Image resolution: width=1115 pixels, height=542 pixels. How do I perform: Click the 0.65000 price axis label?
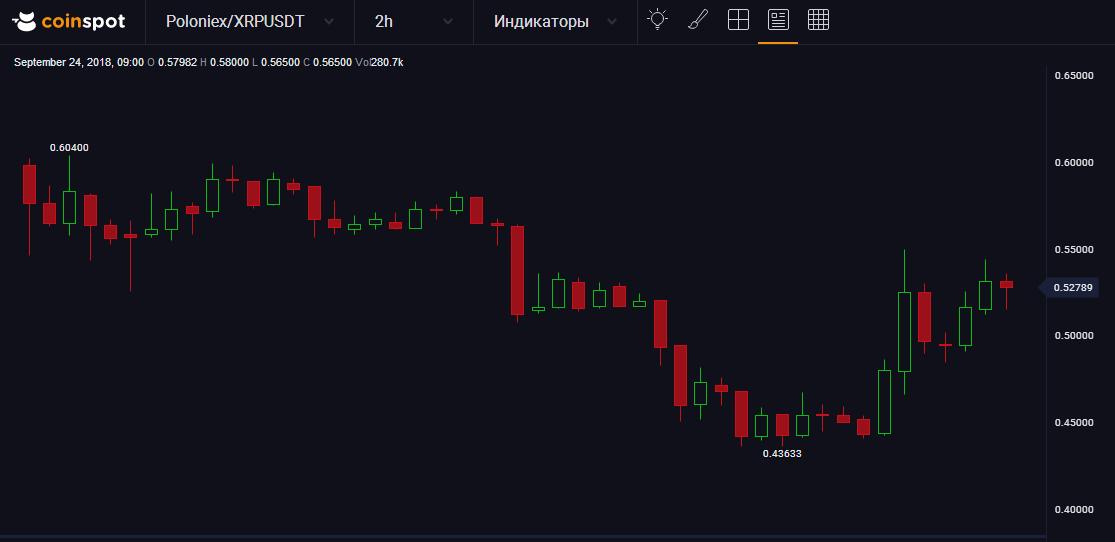(1074, 76)
